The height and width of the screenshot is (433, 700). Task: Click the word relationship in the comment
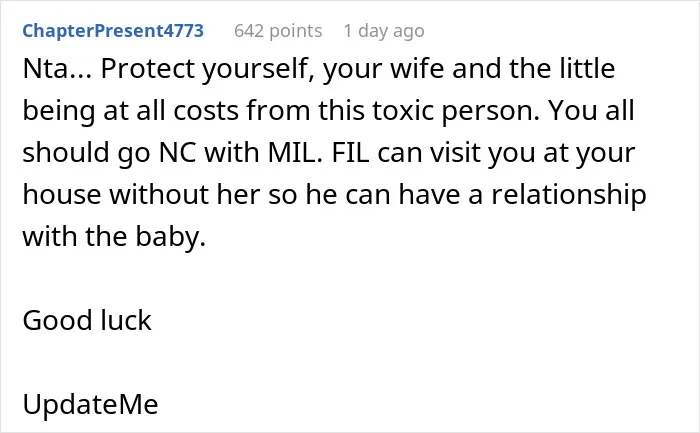point(569,195)
